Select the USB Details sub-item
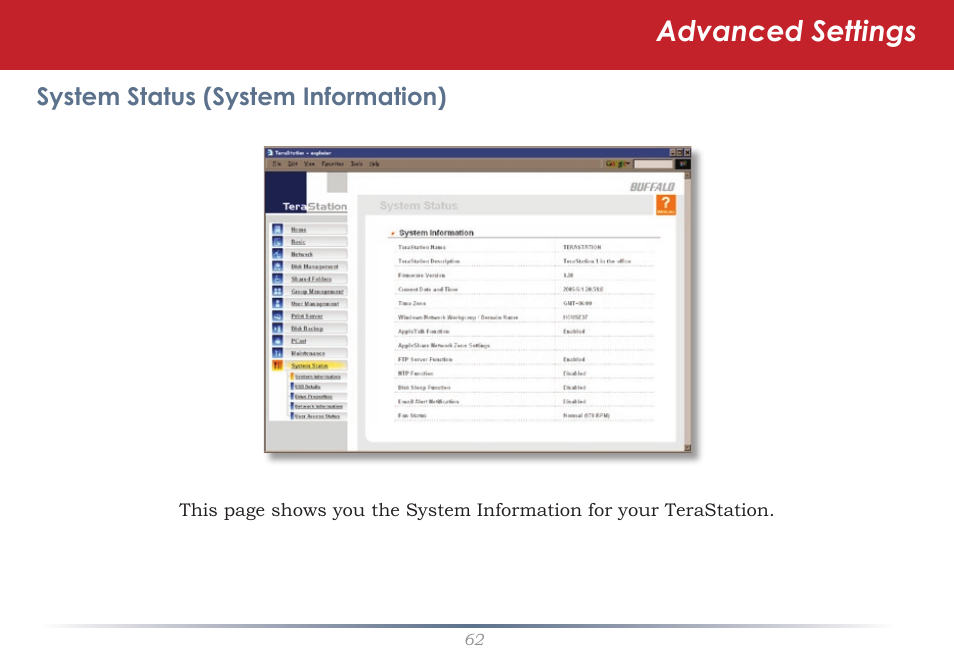This screenshot has height=661, width=954. pyautogui.click(x=307, y=386)
